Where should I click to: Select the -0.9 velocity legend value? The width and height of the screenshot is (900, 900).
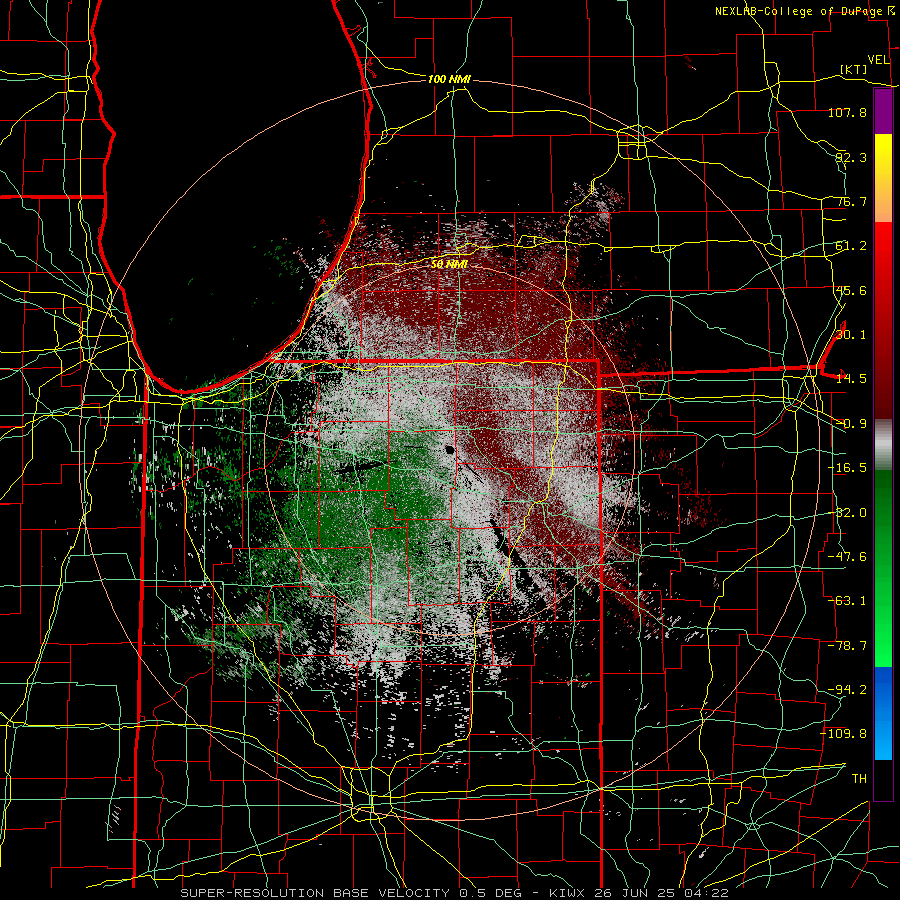851,424
